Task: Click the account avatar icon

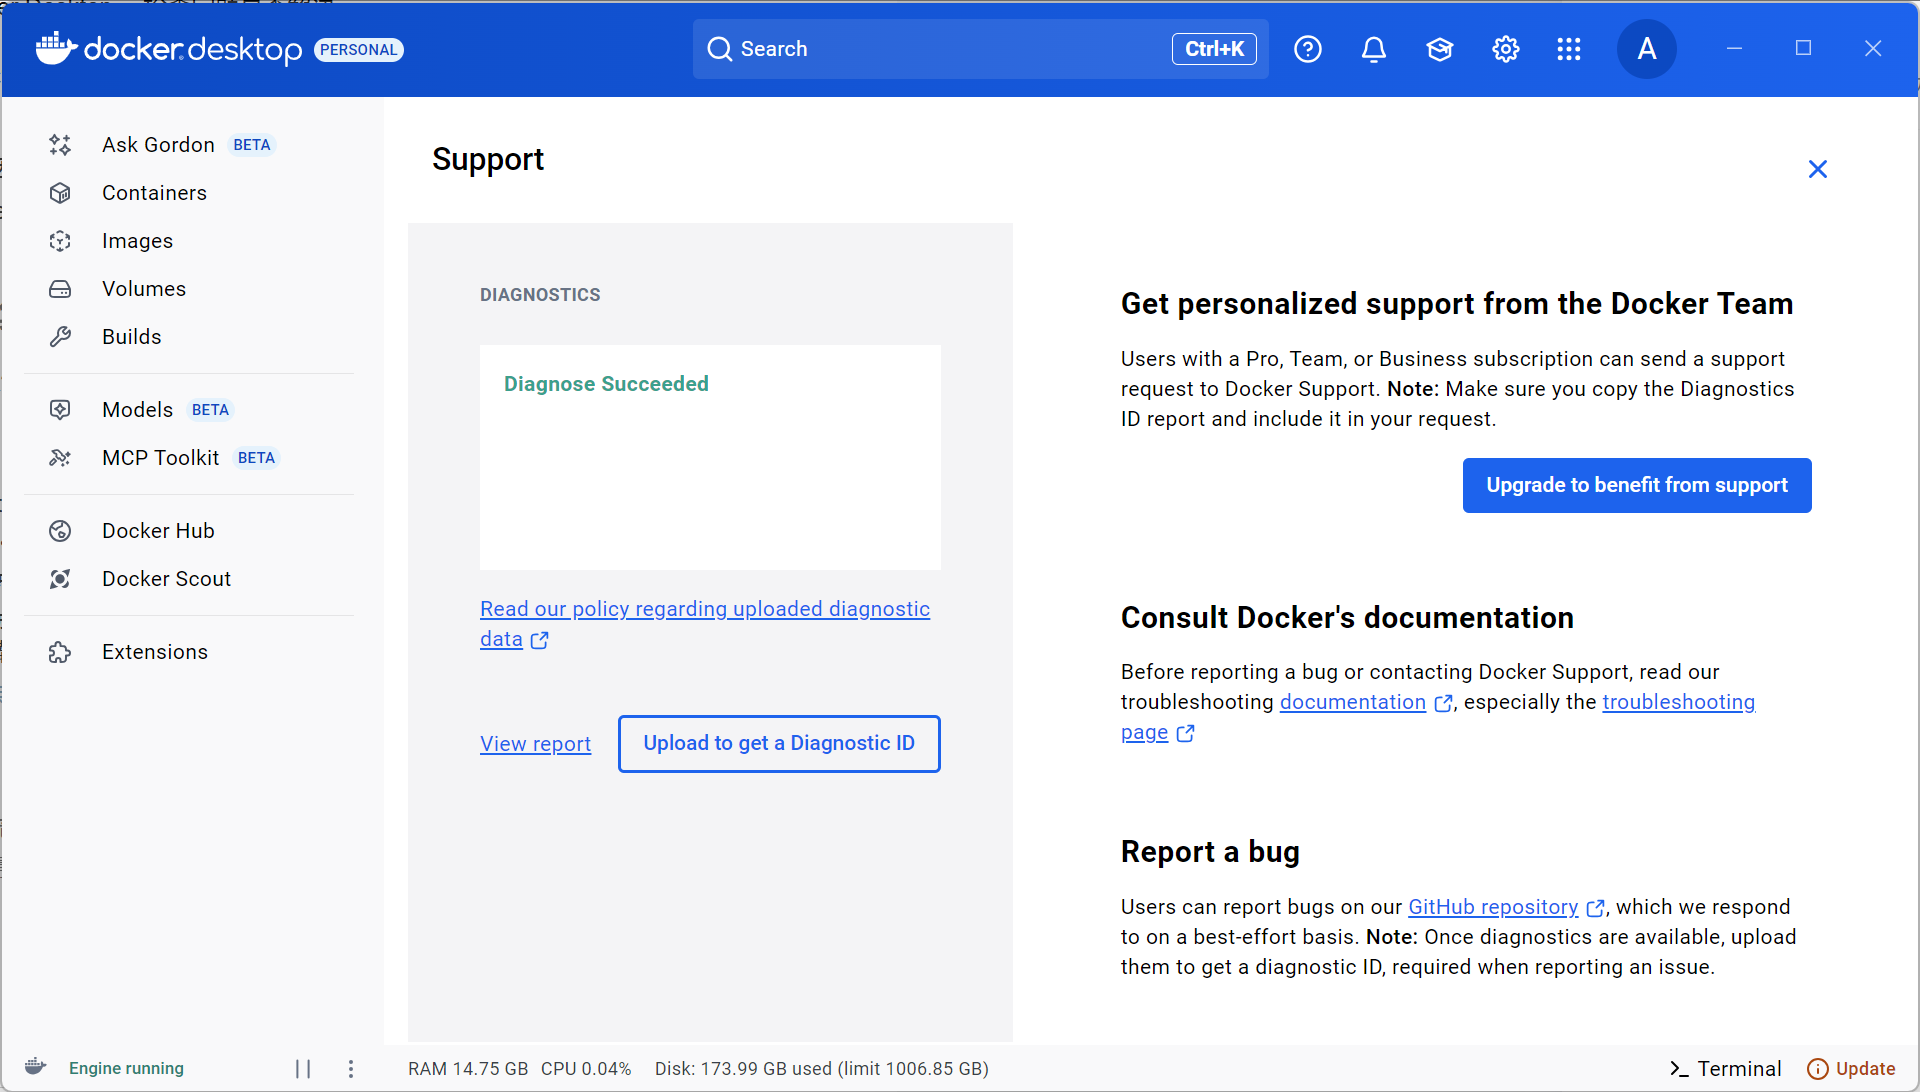Action: pyautogui.click(x=1647, y=48)
